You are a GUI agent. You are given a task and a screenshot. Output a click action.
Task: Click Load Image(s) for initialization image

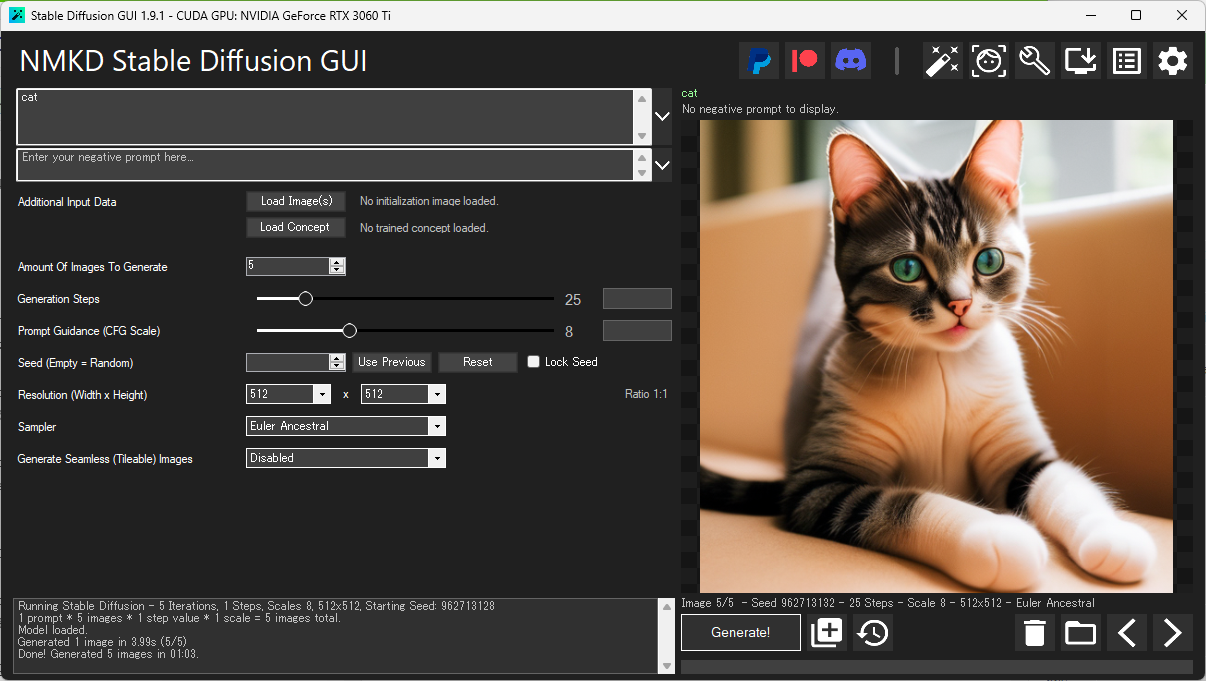pyautogui.click(x=296, y=201)
